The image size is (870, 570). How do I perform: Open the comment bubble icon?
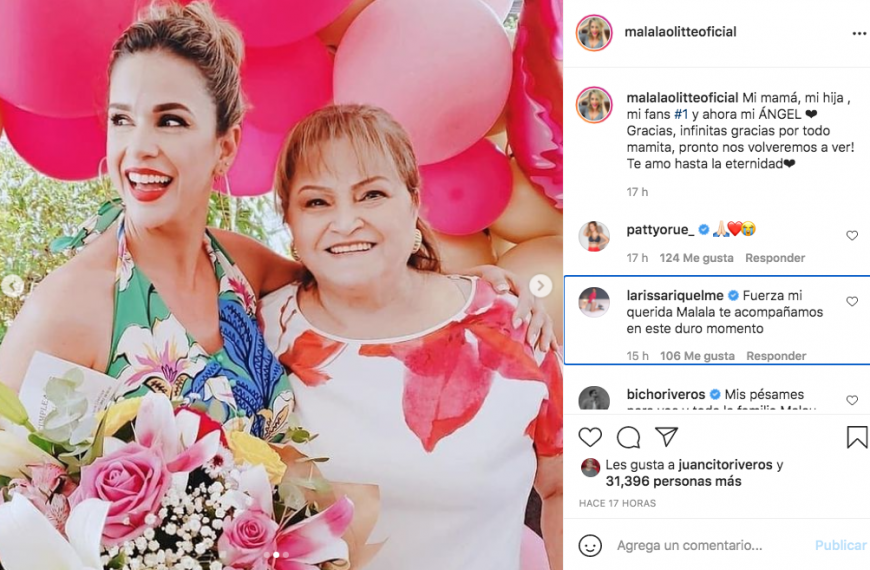(x=628, y=437)
